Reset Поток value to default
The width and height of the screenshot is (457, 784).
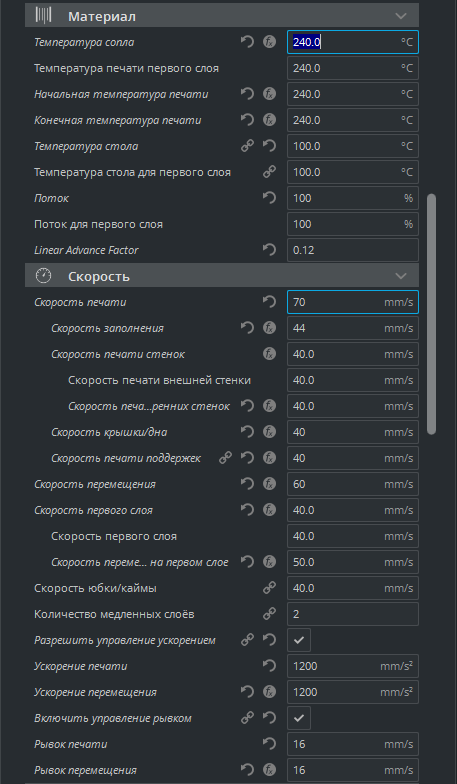[270, 198]
